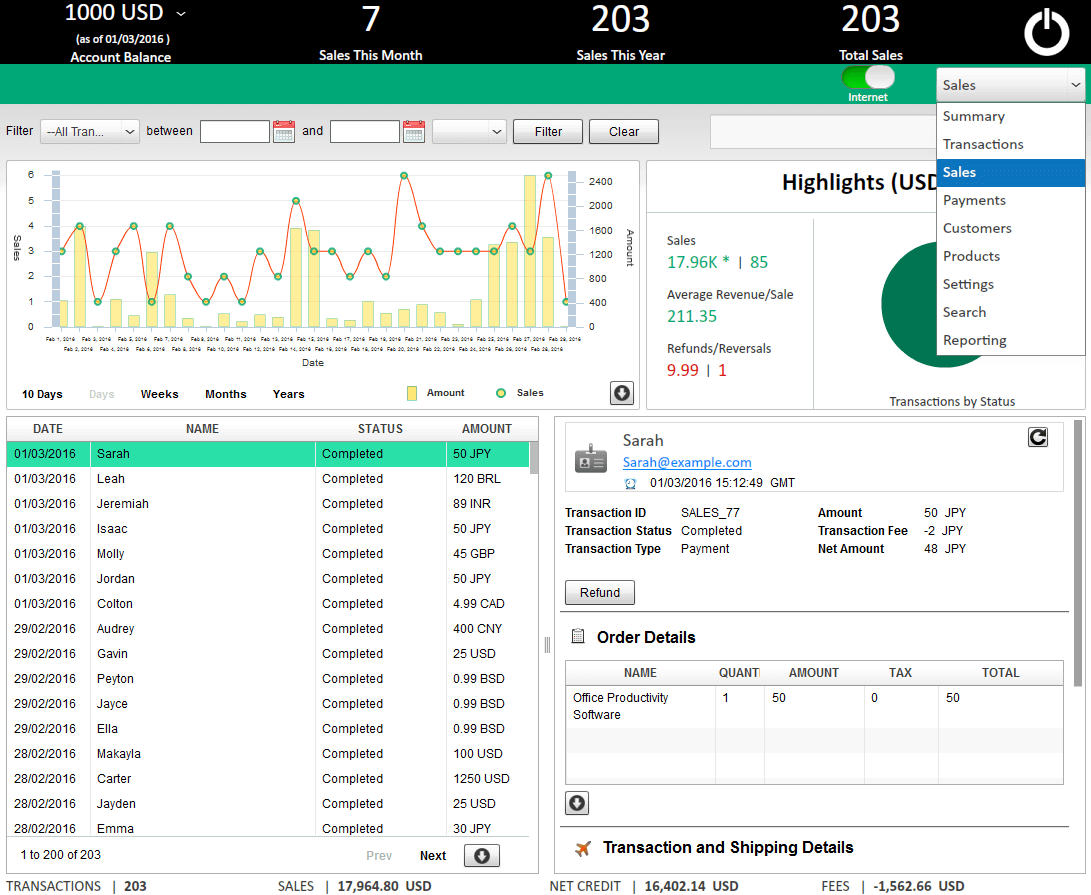Sort transactions by AMOUNT column
The width and height of the screenshot is (1091, 895).
click(x=487, y=429)
